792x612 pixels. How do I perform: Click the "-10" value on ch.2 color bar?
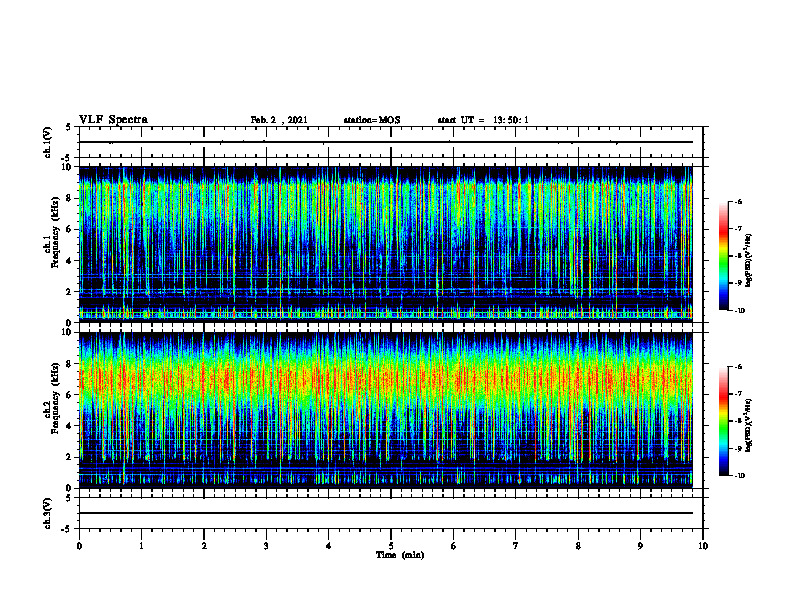[739, 476]
